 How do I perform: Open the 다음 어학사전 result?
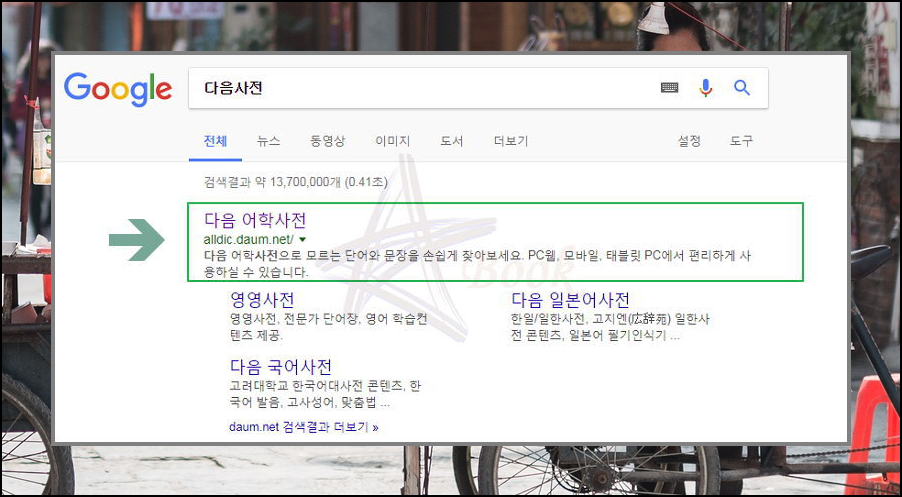255,220
